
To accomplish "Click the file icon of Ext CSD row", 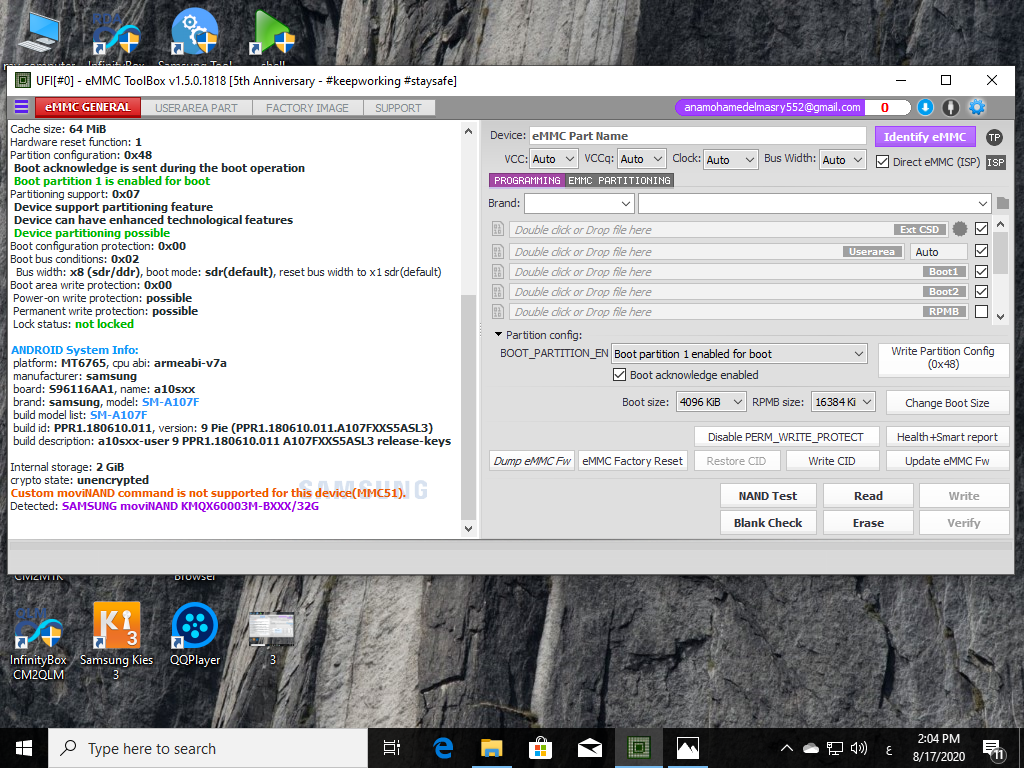I will [x=498, y=229].
